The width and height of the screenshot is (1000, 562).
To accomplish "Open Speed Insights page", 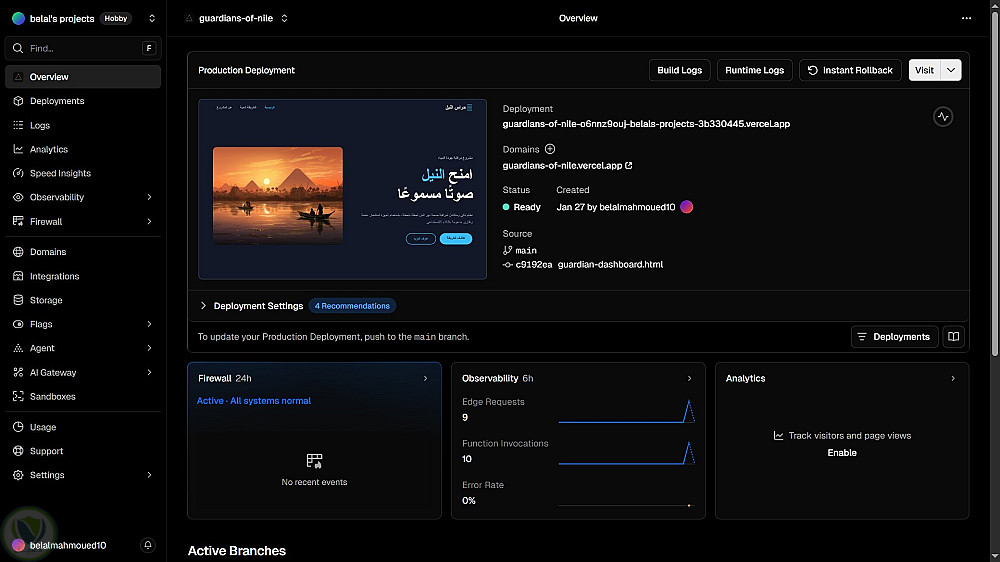I will tap(83, 173).
